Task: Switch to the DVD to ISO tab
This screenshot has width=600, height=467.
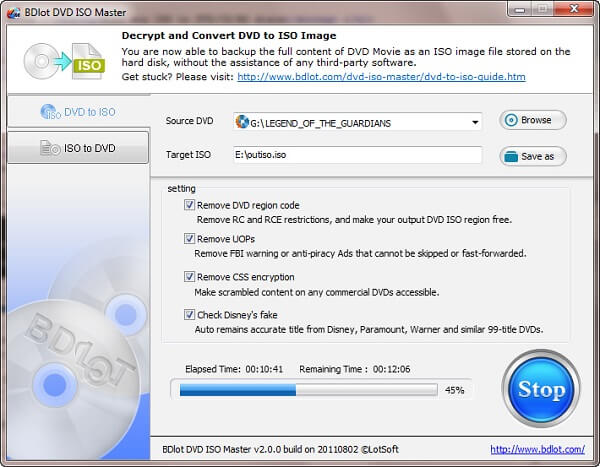Action: pyautogui.click(x=77, y=112)
